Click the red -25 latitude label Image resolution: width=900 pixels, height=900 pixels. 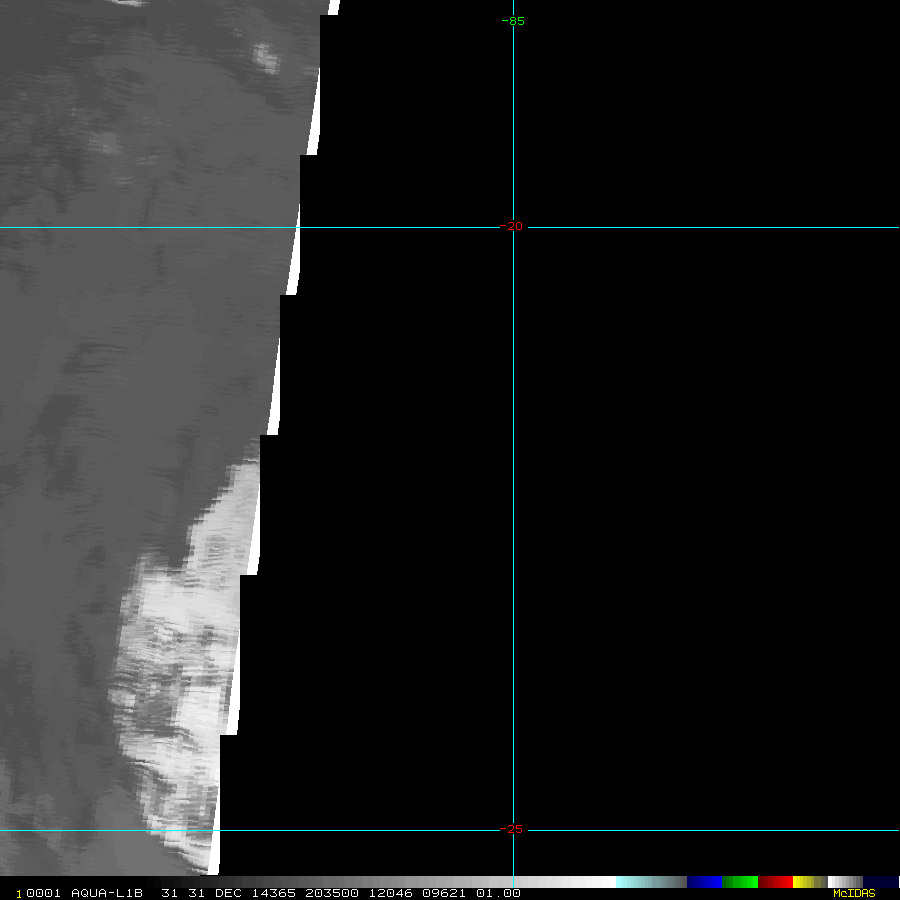tap(511, 829)
